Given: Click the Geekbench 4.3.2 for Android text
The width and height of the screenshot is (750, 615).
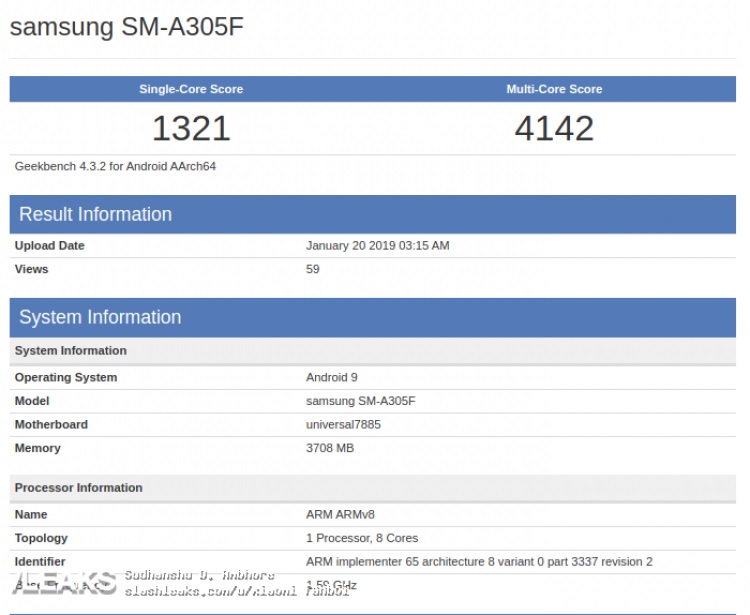Looking at the screenshot, I should [x=115, y=166].
